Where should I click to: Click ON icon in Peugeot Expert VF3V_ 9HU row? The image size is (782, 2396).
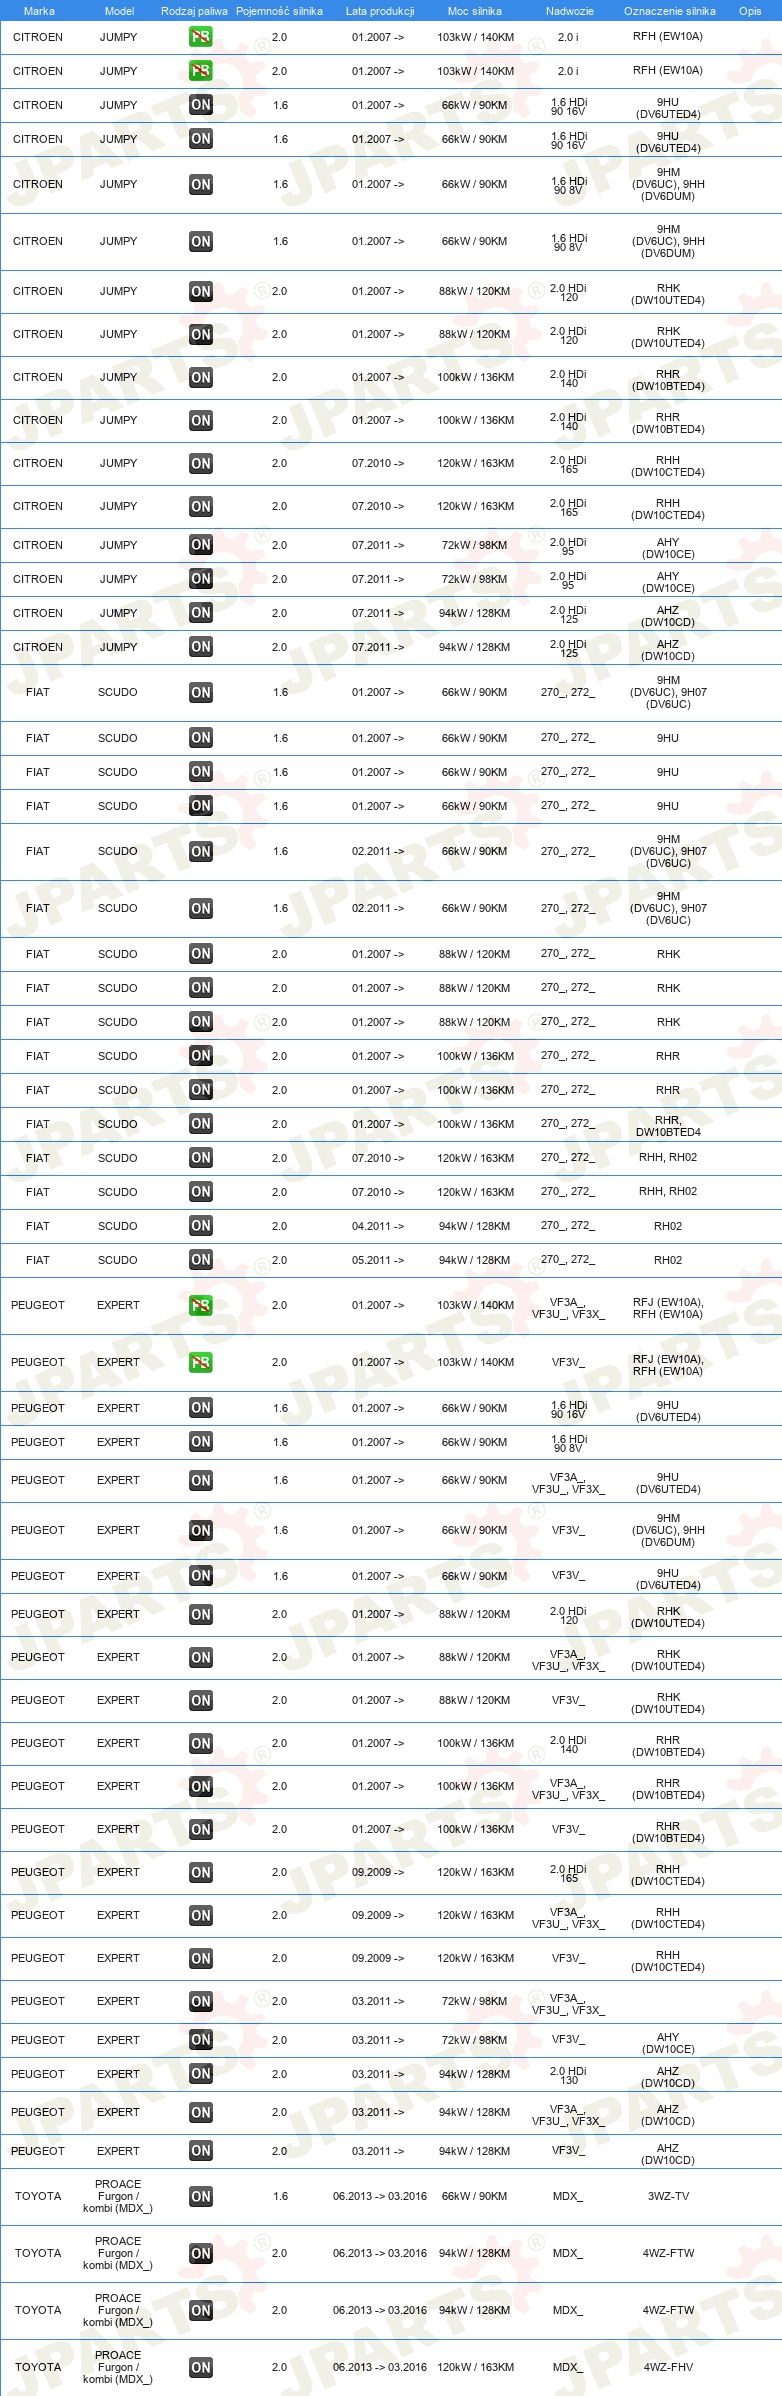pos(201,1576)
